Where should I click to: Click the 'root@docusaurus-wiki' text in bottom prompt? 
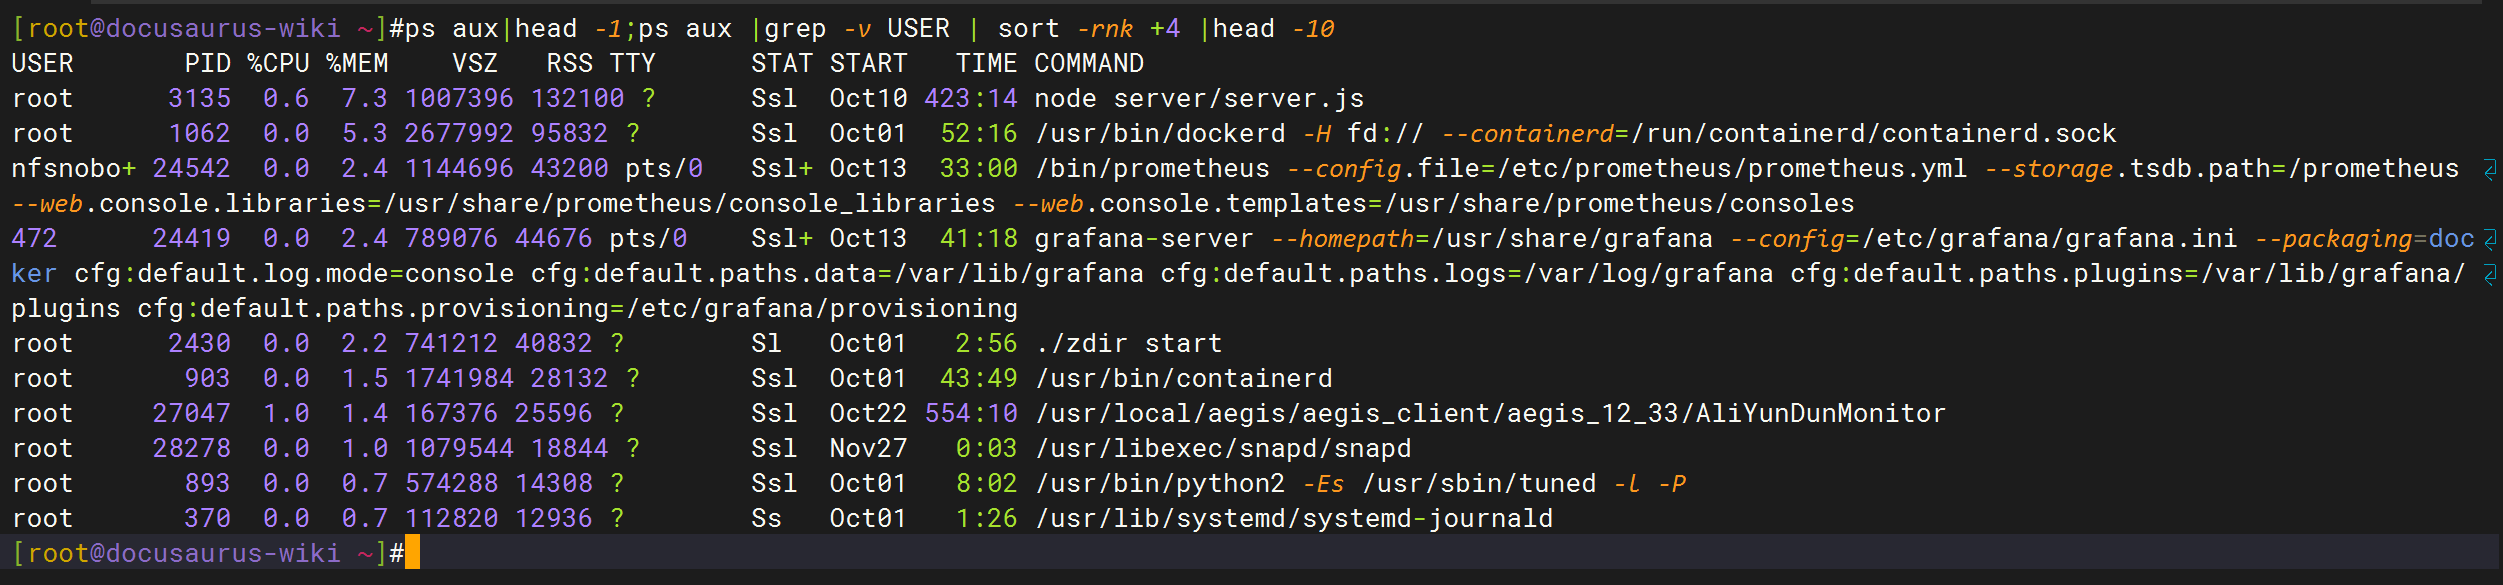(x=184, y=554)
